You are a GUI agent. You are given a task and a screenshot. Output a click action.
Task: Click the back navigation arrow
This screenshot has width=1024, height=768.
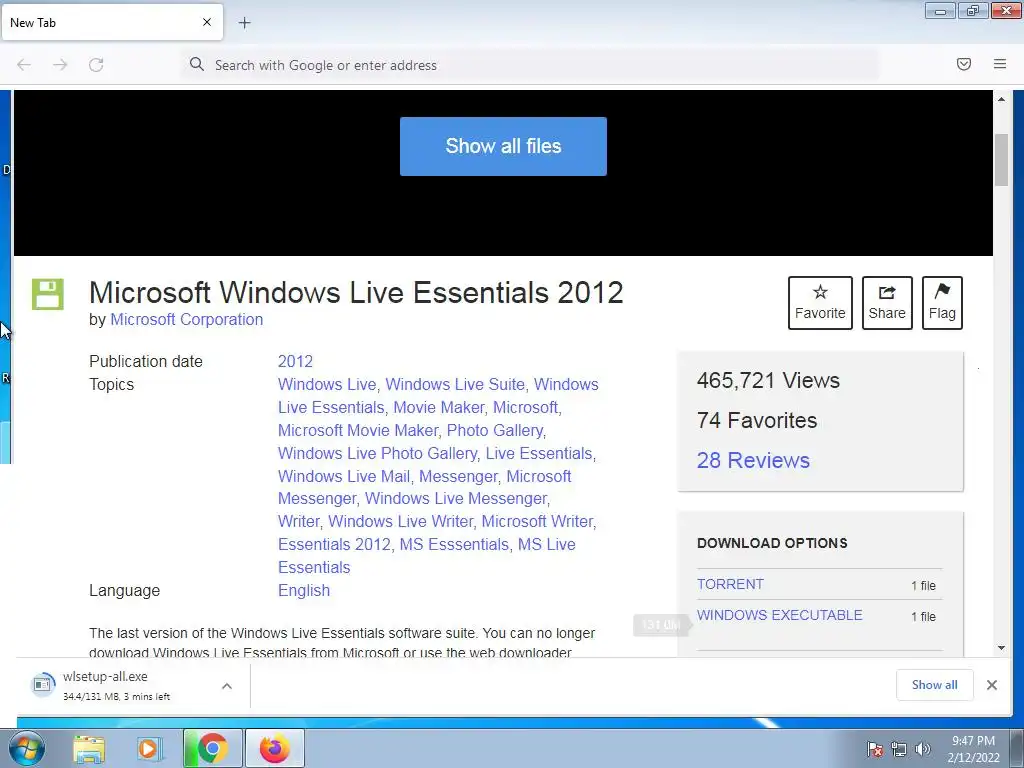(x=24, y=65)
